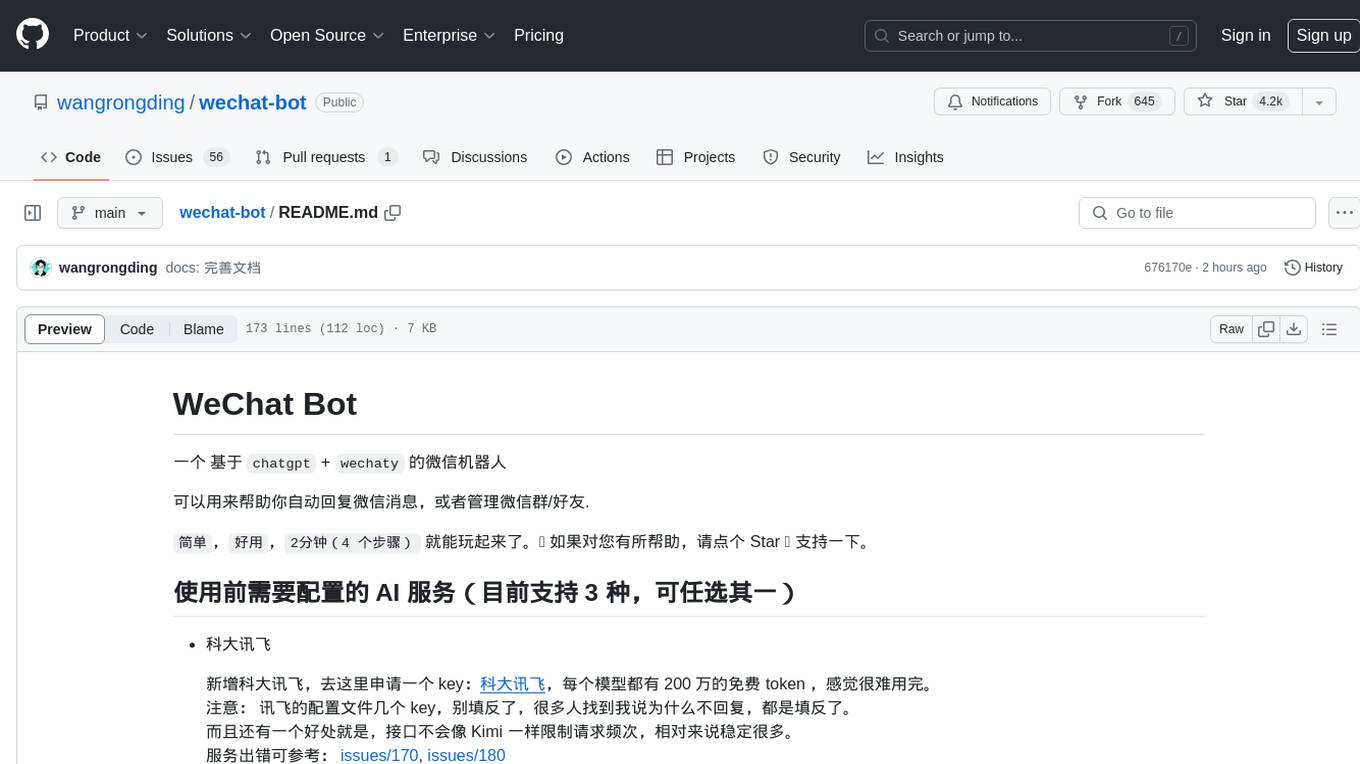Open the README outline list
Screen dimensions: 1360x764
(1329, 329)
